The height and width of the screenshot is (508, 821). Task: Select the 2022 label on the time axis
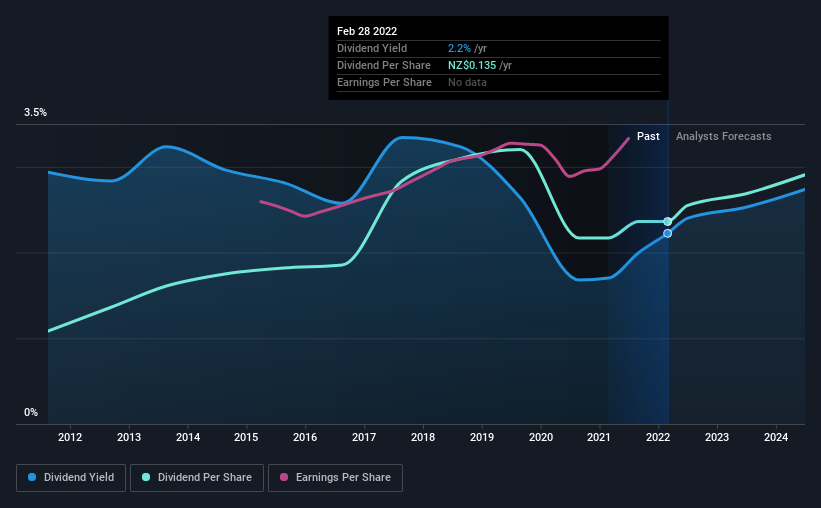[658, 437]
